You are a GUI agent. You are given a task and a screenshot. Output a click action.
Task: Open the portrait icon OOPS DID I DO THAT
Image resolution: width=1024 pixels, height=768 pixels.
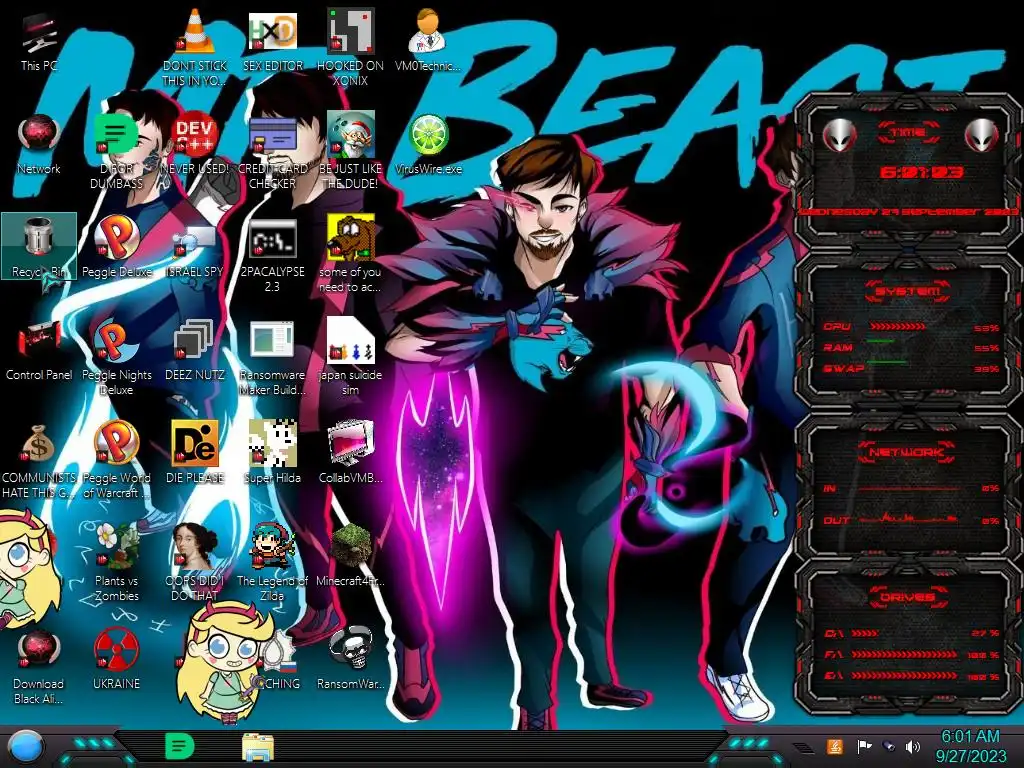click(x=195, y=546)
